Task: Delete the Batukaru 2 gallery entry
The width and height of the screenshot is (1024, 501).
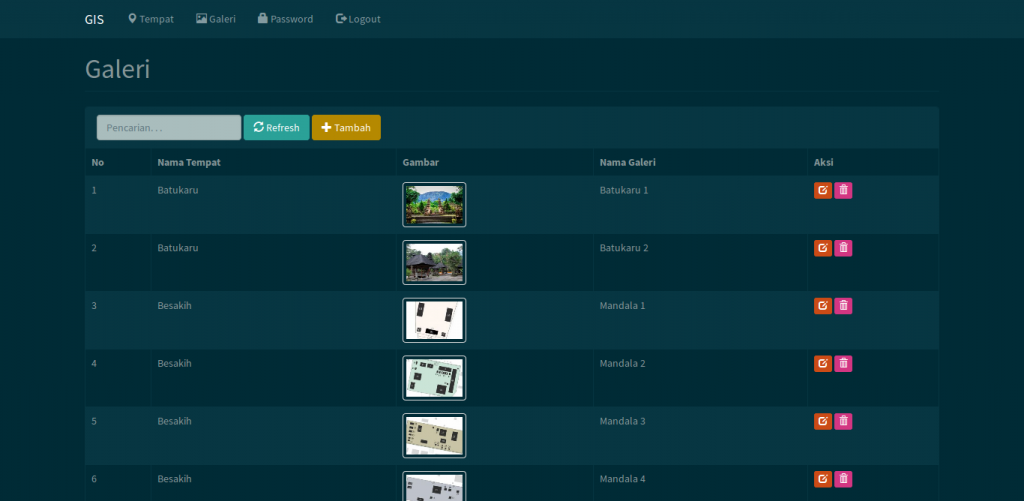Action: coord(843,248)
